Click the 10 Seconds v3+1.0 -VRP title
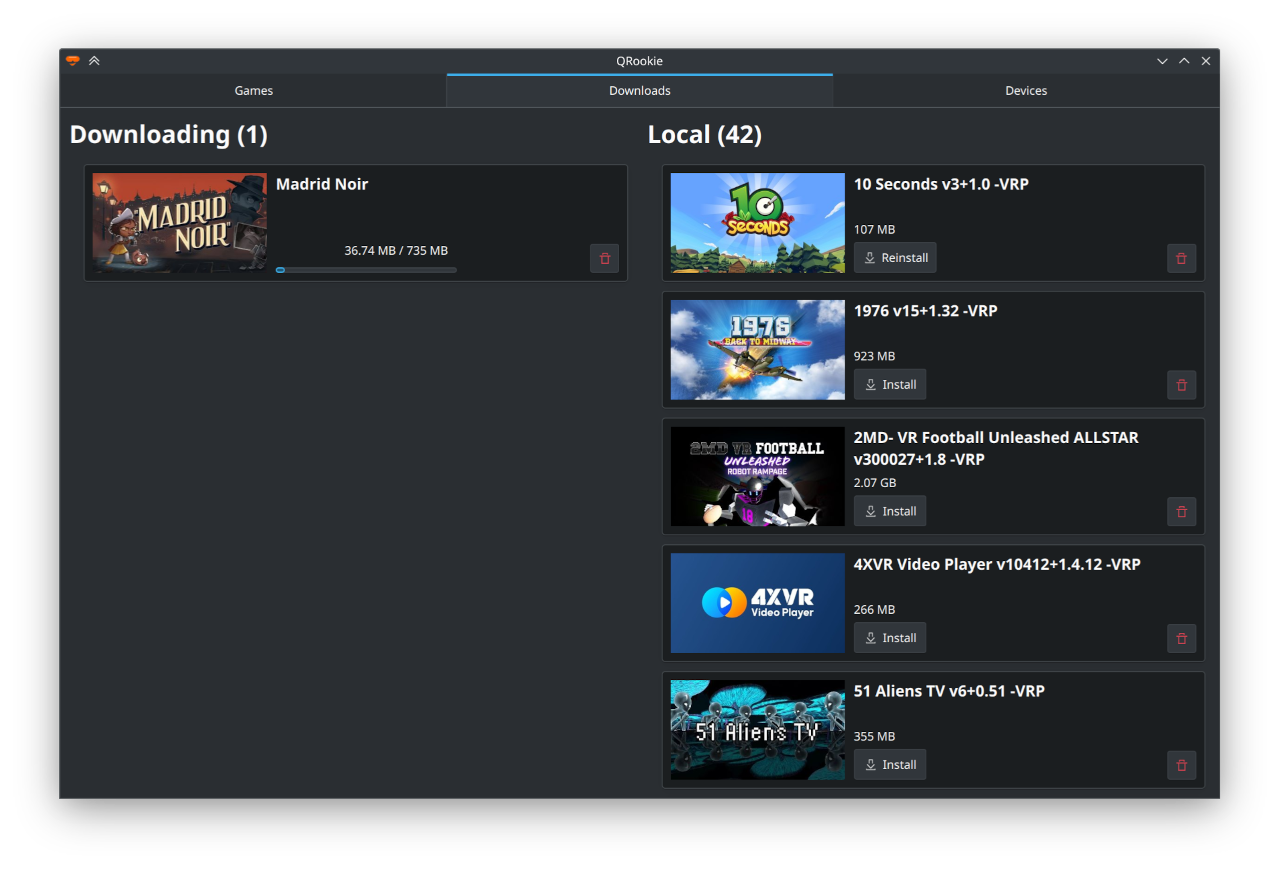 [941, 184]
